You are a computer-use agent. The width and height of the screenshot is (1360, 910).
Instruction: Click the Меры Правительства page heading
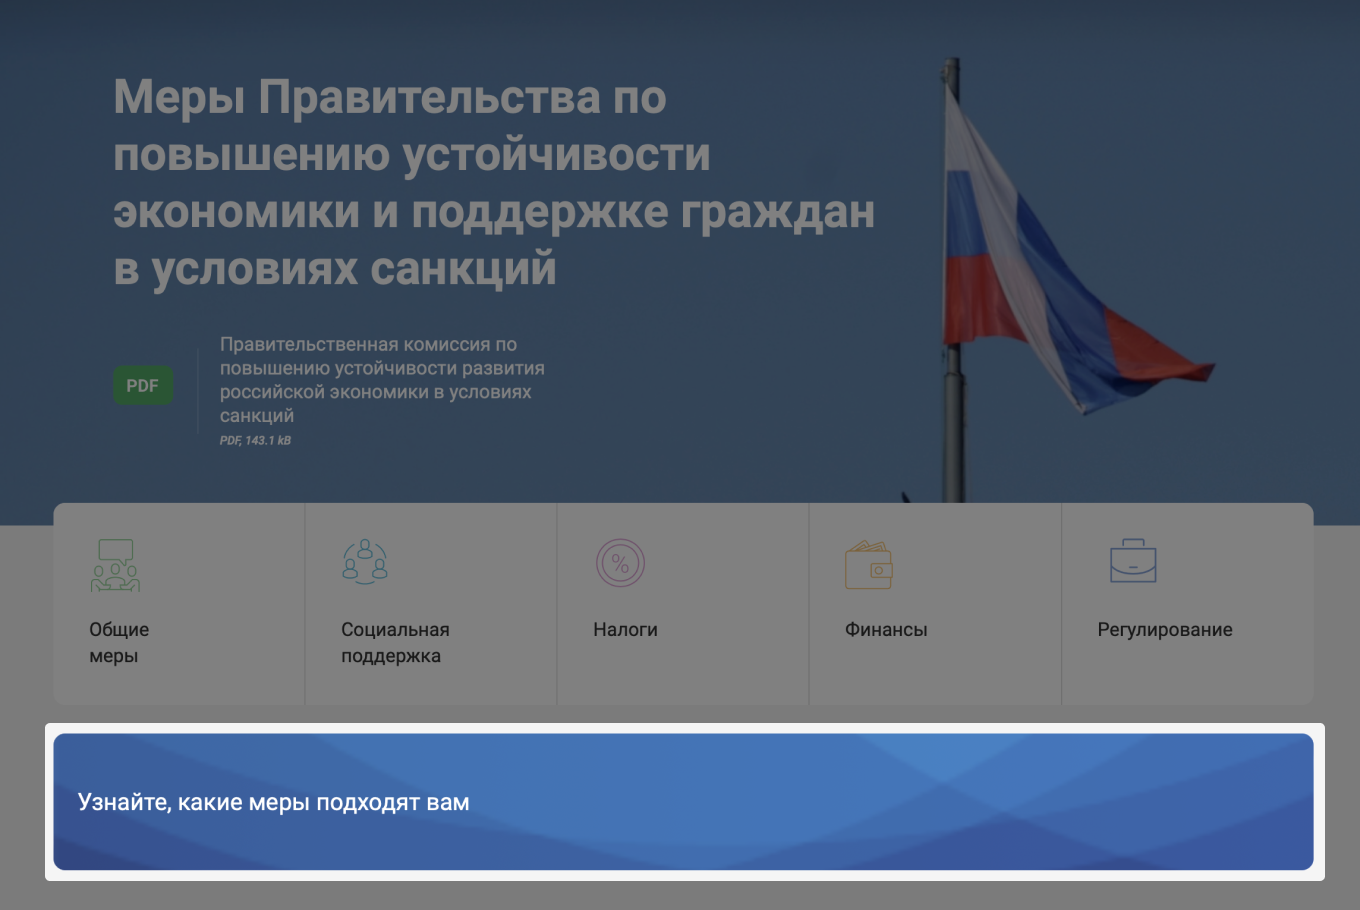[x=494, y=183]
